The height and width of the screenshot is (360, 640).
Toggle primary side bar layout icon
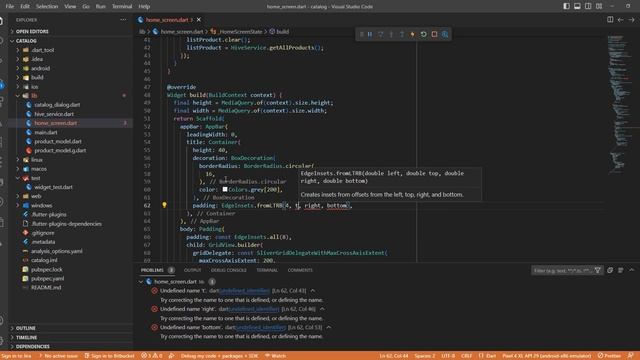click(567, 6)
